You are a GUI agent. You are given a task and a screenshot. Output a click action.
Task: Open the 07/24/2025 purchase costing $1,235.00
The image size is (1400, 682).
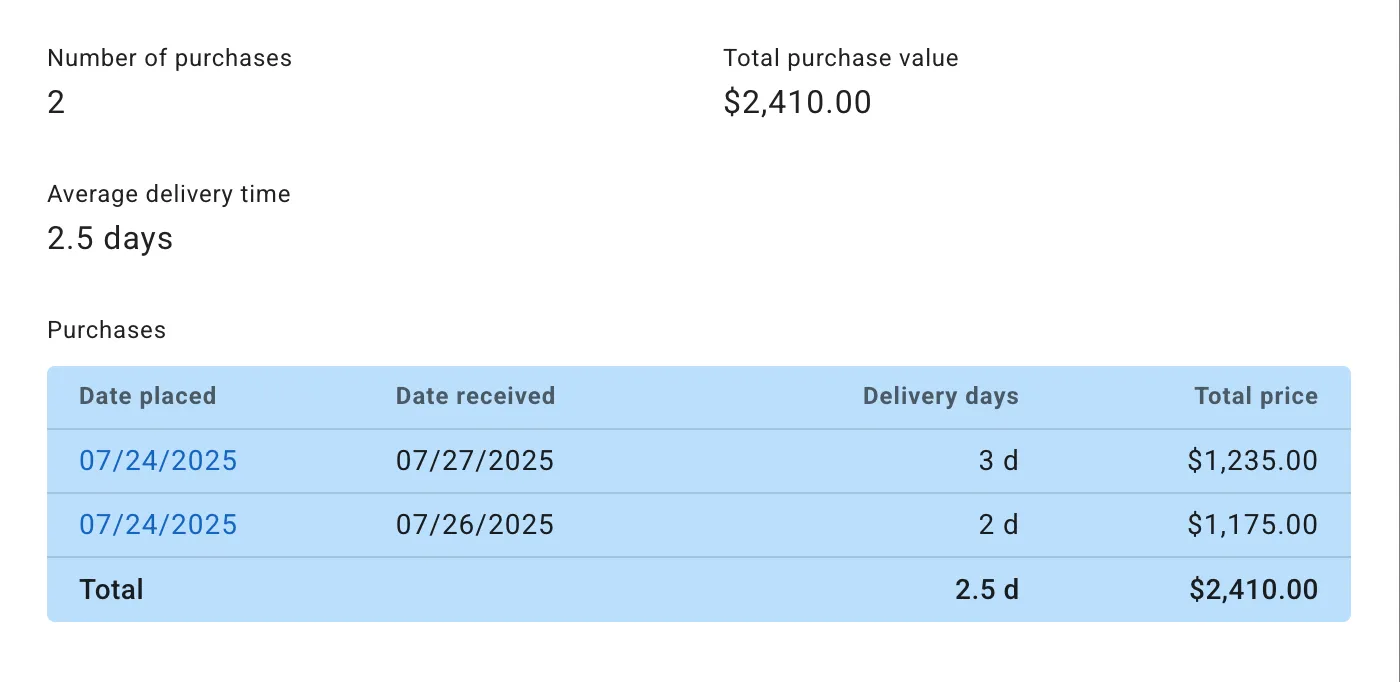pos(158,461)
